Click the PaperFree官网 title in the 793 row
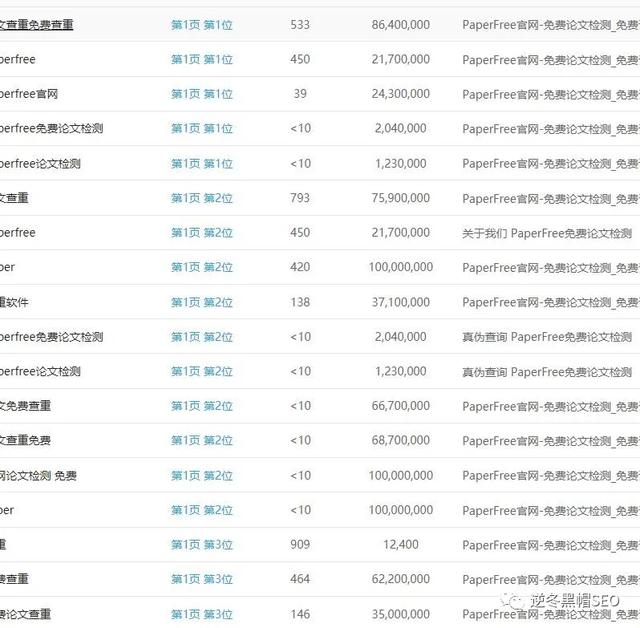The image size is (640, 628). (551, 198)
